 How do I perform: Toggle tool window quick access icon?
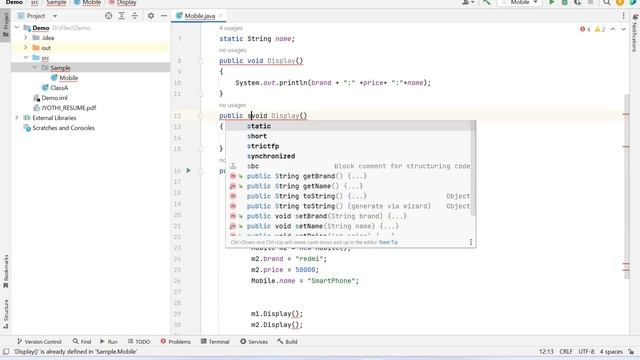point(6,352)
